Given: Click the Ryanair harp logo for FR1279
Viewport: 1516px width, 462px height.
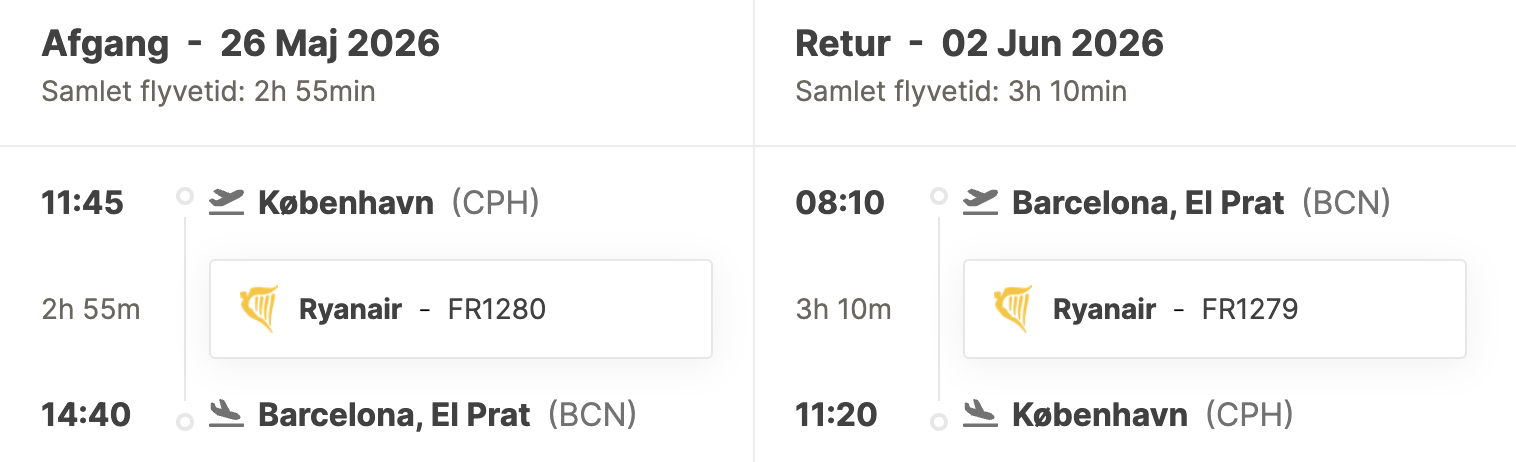Looking at the screenshot, I should point(1013,309).
